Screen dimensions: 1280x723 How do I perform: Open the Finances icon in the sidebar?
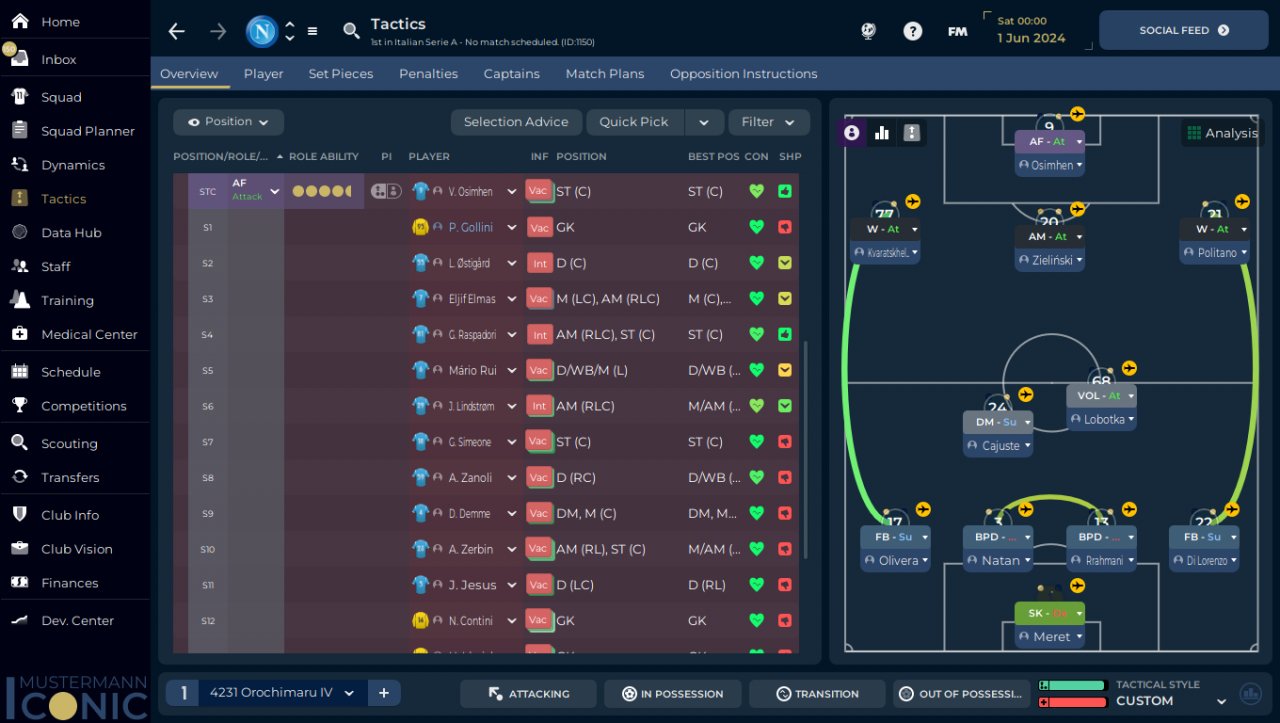pyautogui.click(x=20, y=583)
